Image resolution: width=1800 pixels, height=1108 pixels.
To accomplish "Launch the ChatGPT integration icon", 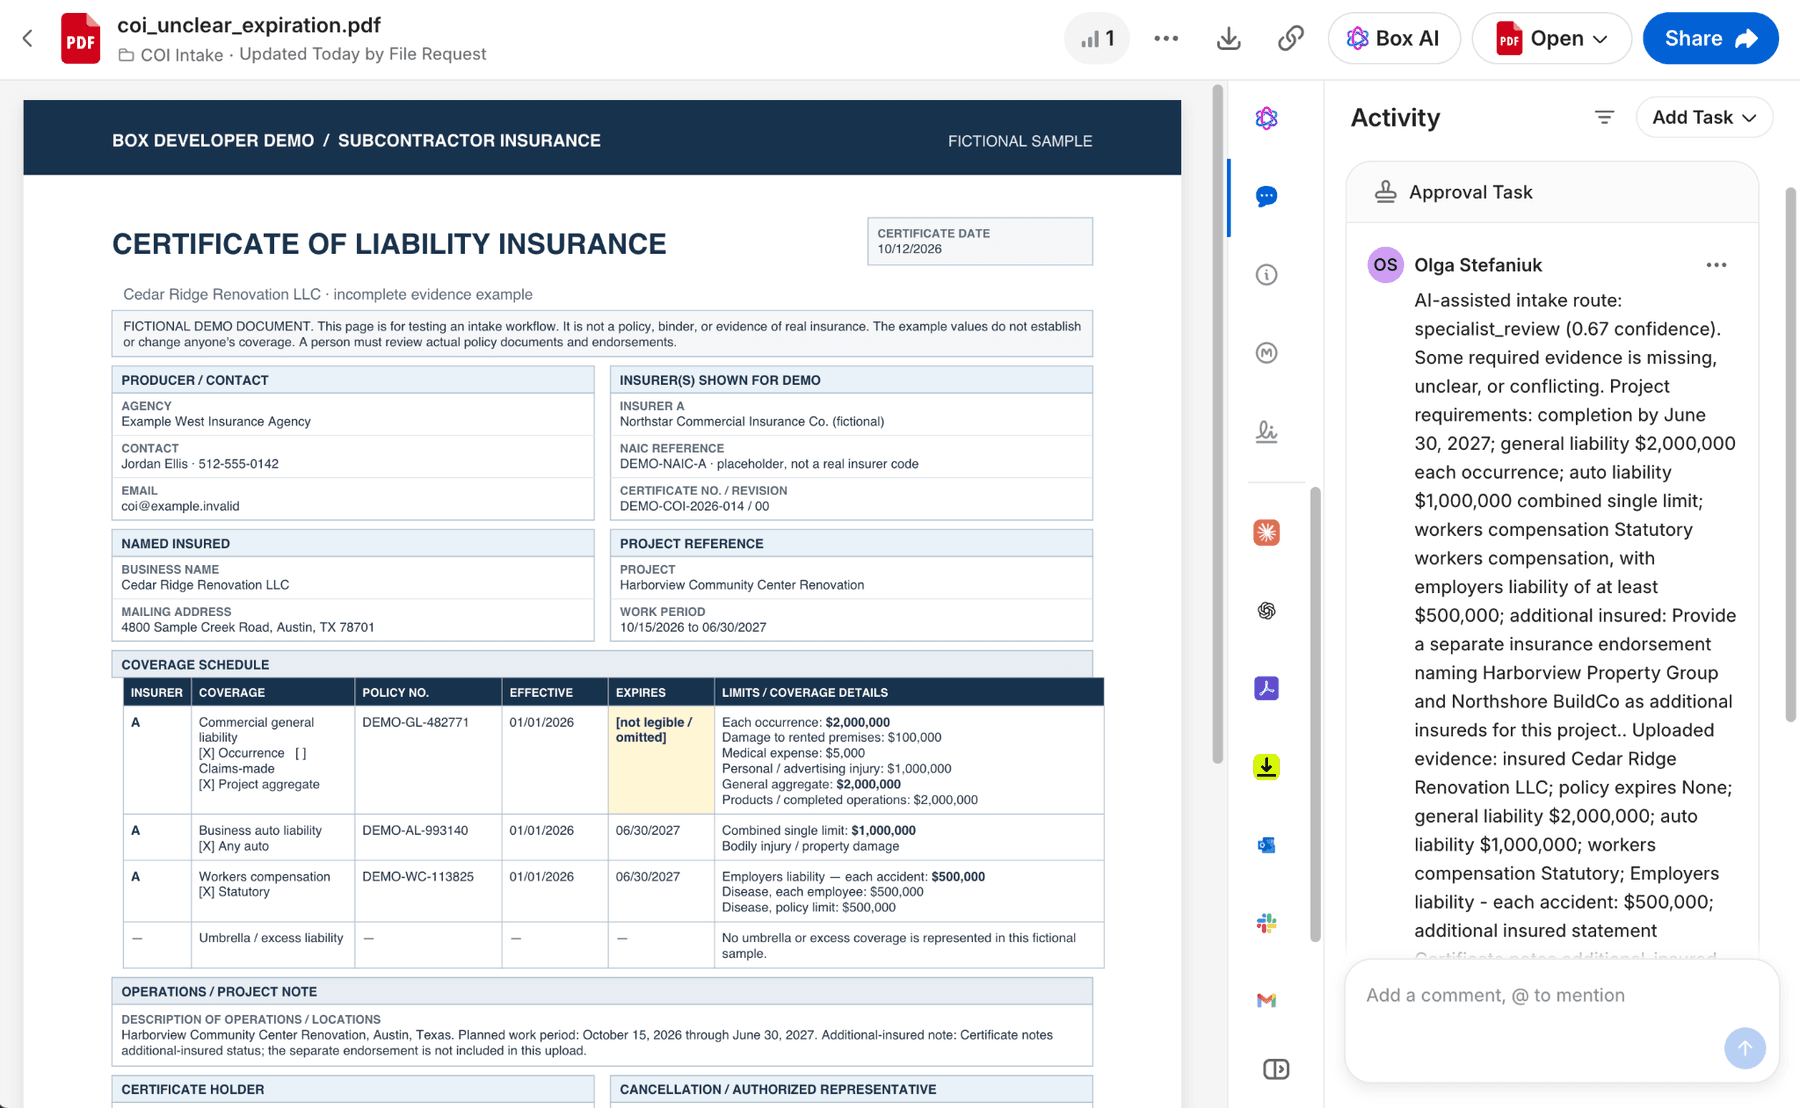I will pyautogui.click(x=1267, y=610).
